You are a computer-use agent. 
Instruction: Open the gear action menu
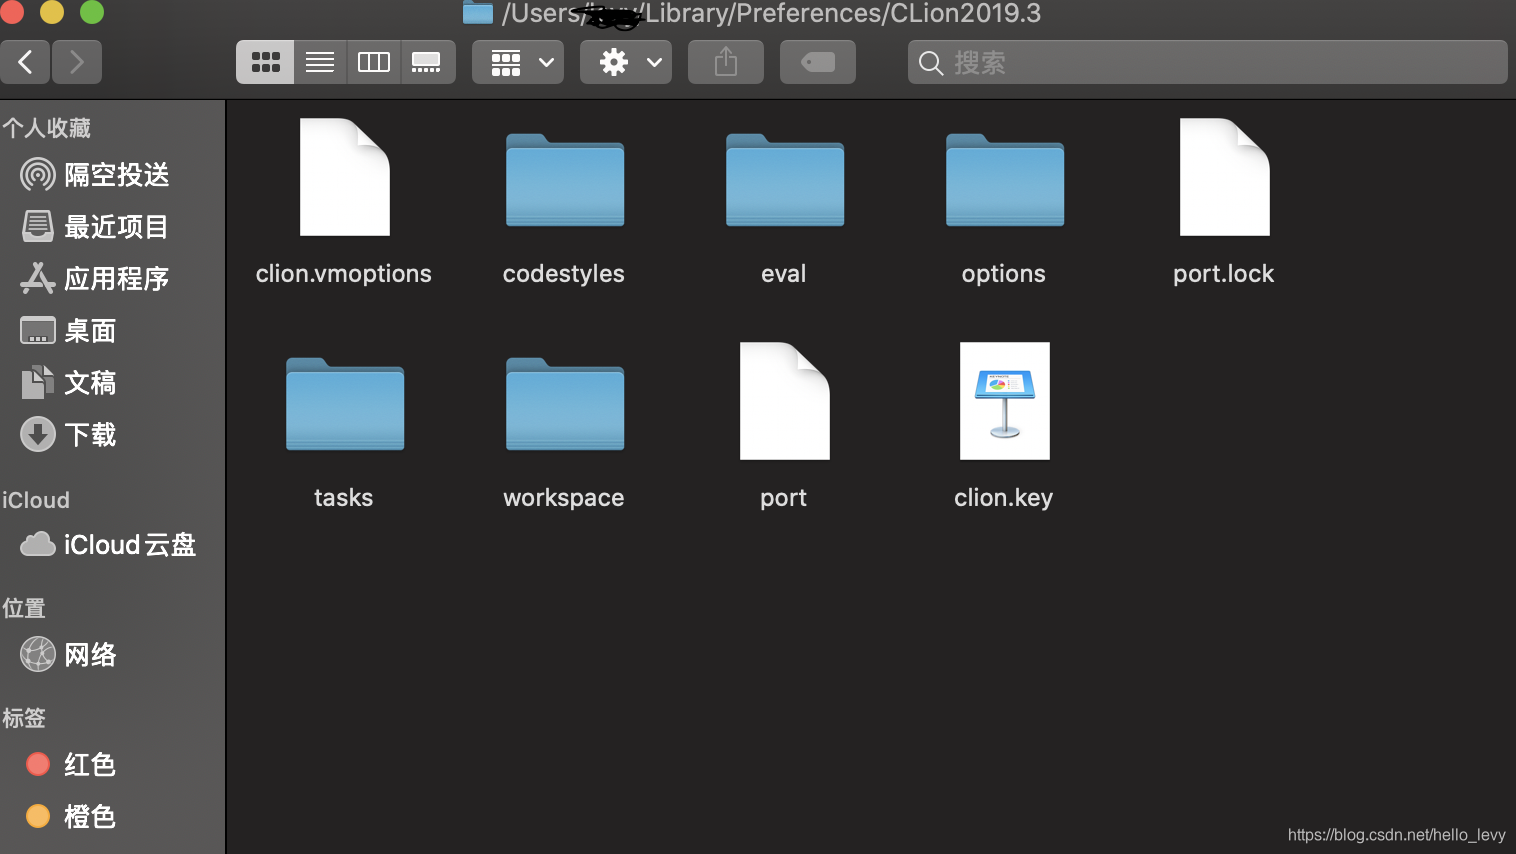click(x=626, y=62)
